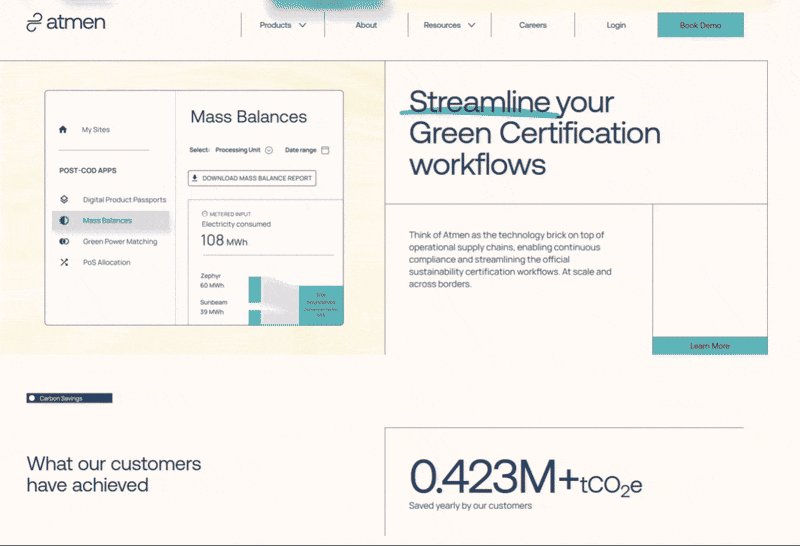Open Digital Product Passports
The width and height of the screenshot is (800, 546).
tap(124, 200)
